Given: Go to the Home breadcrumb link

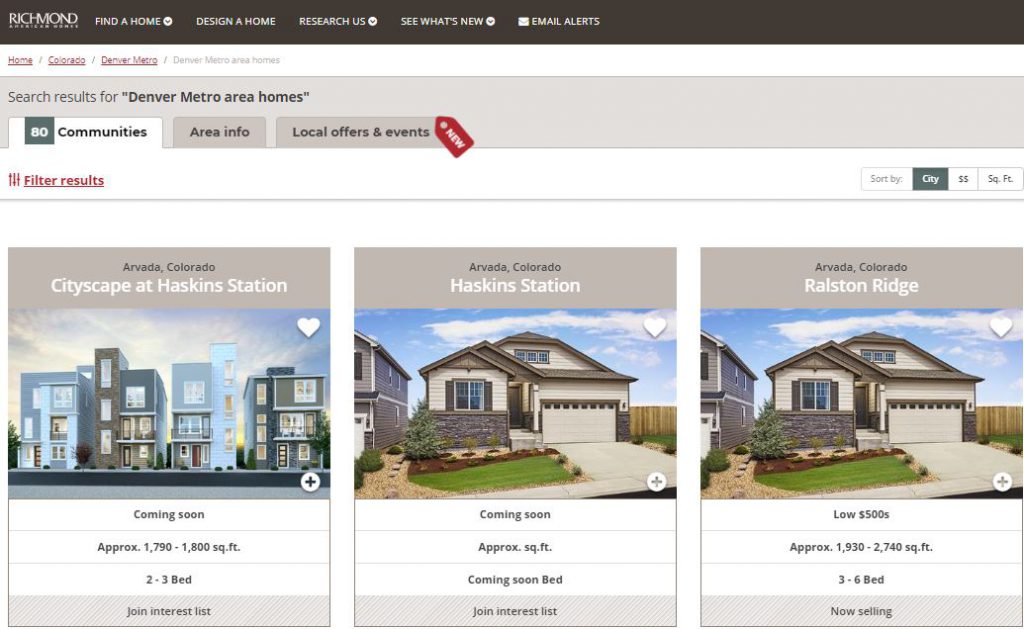Looking at the screenshot, I should tap(20, 60).
